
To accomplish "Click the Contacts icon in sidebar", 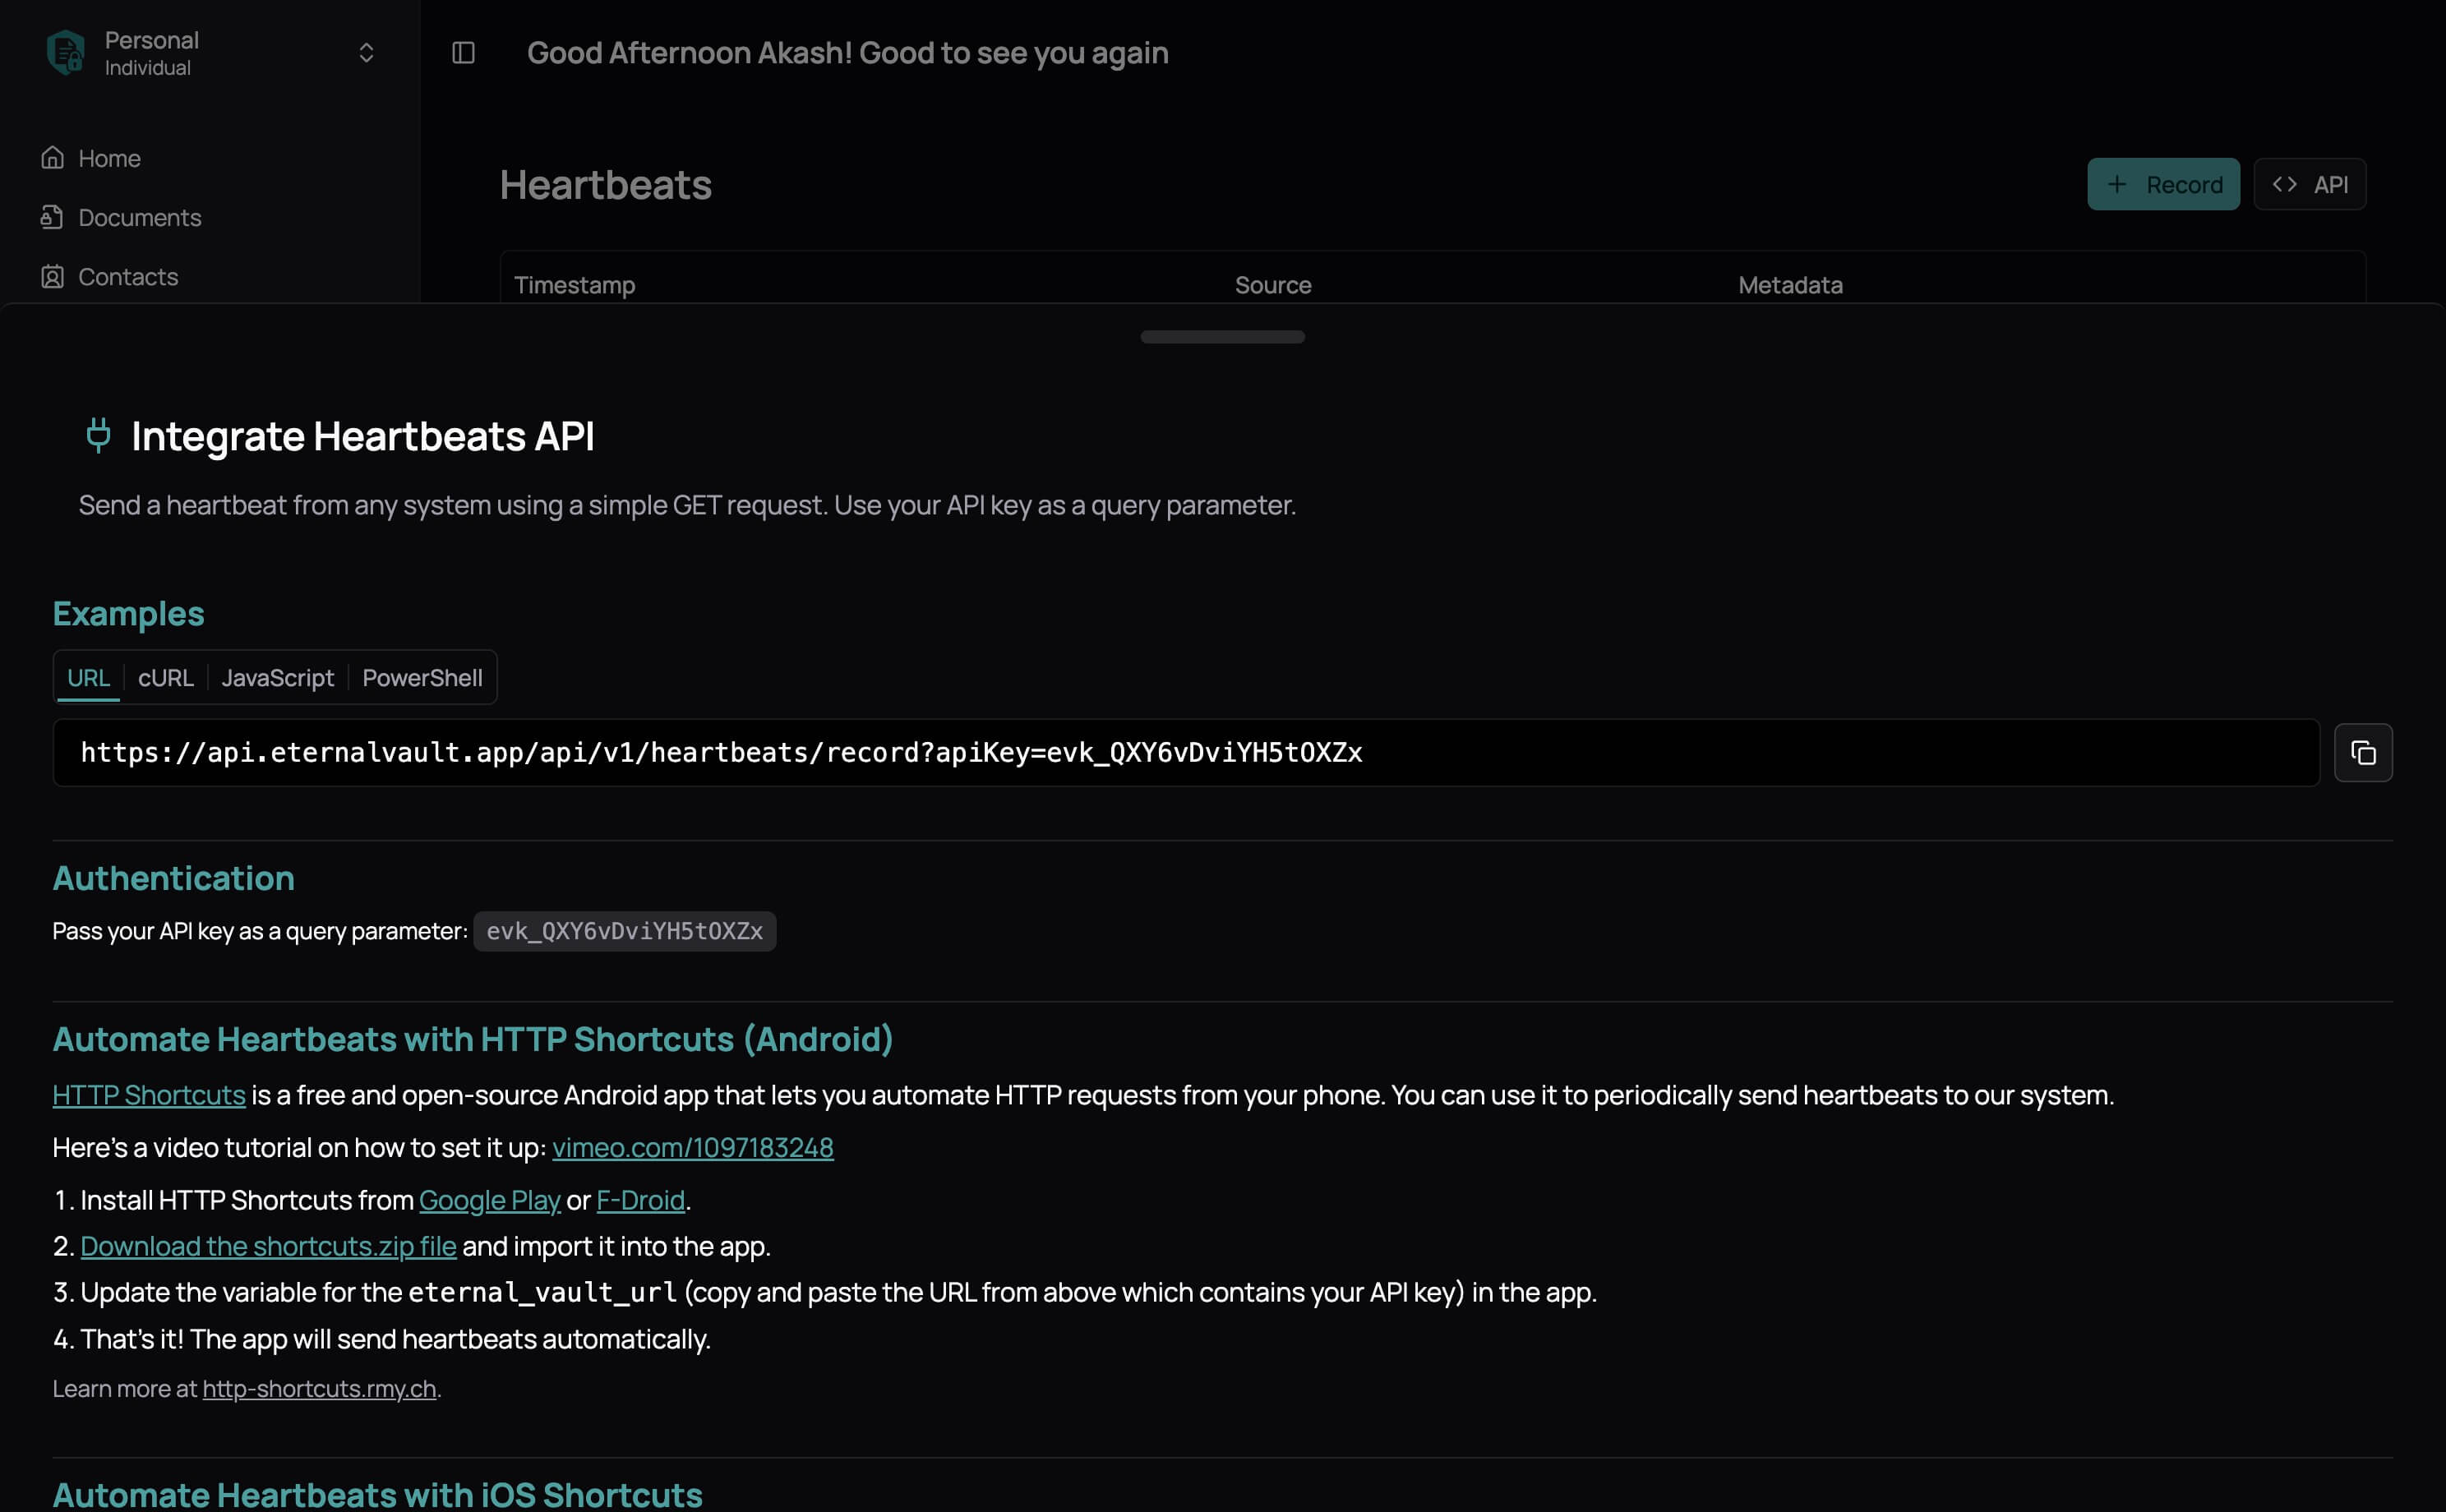I will 53,276.
